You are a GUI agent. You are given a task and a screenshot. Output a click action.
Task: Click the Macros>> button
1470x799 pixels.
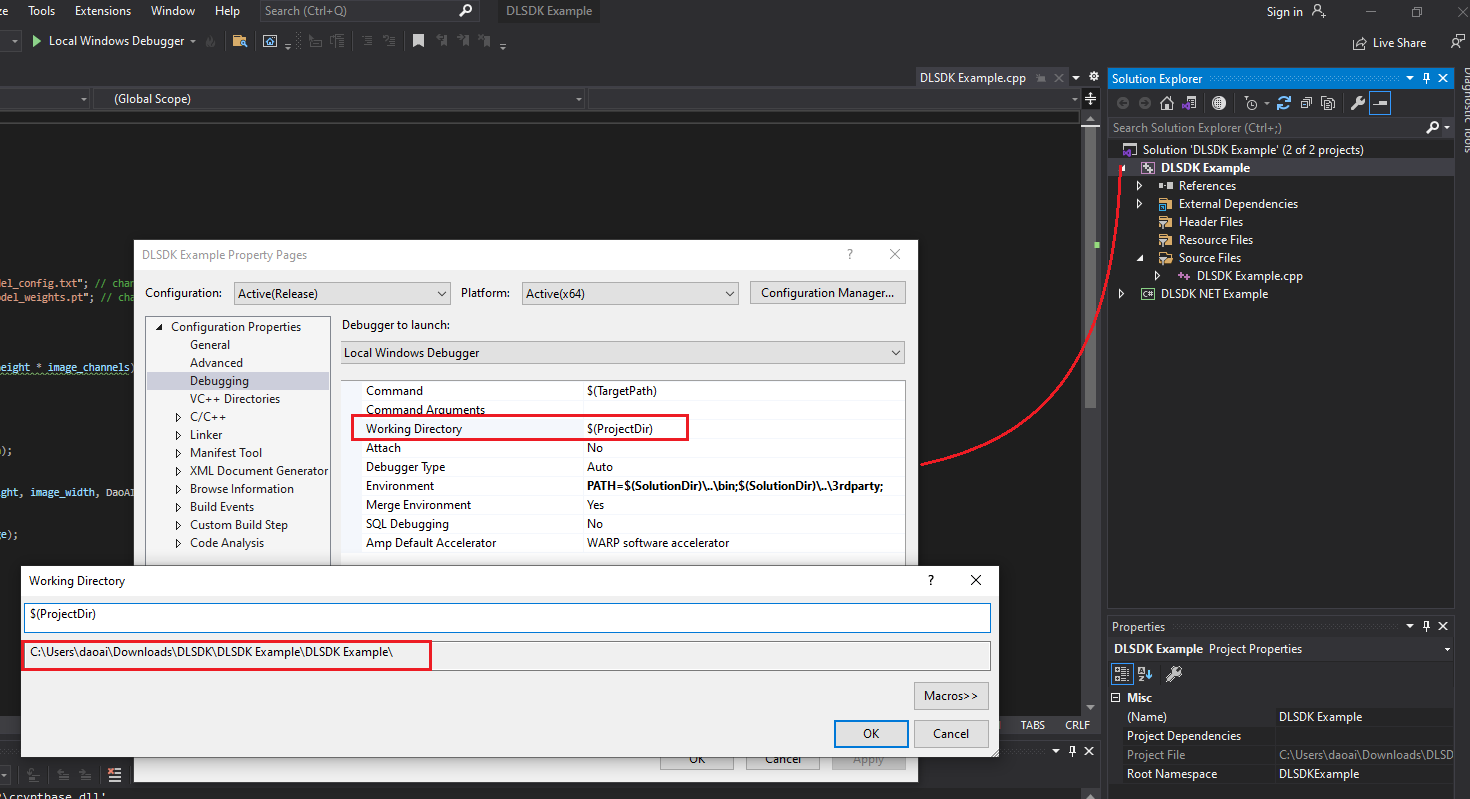pyautogui.click(x=951, y=695)
